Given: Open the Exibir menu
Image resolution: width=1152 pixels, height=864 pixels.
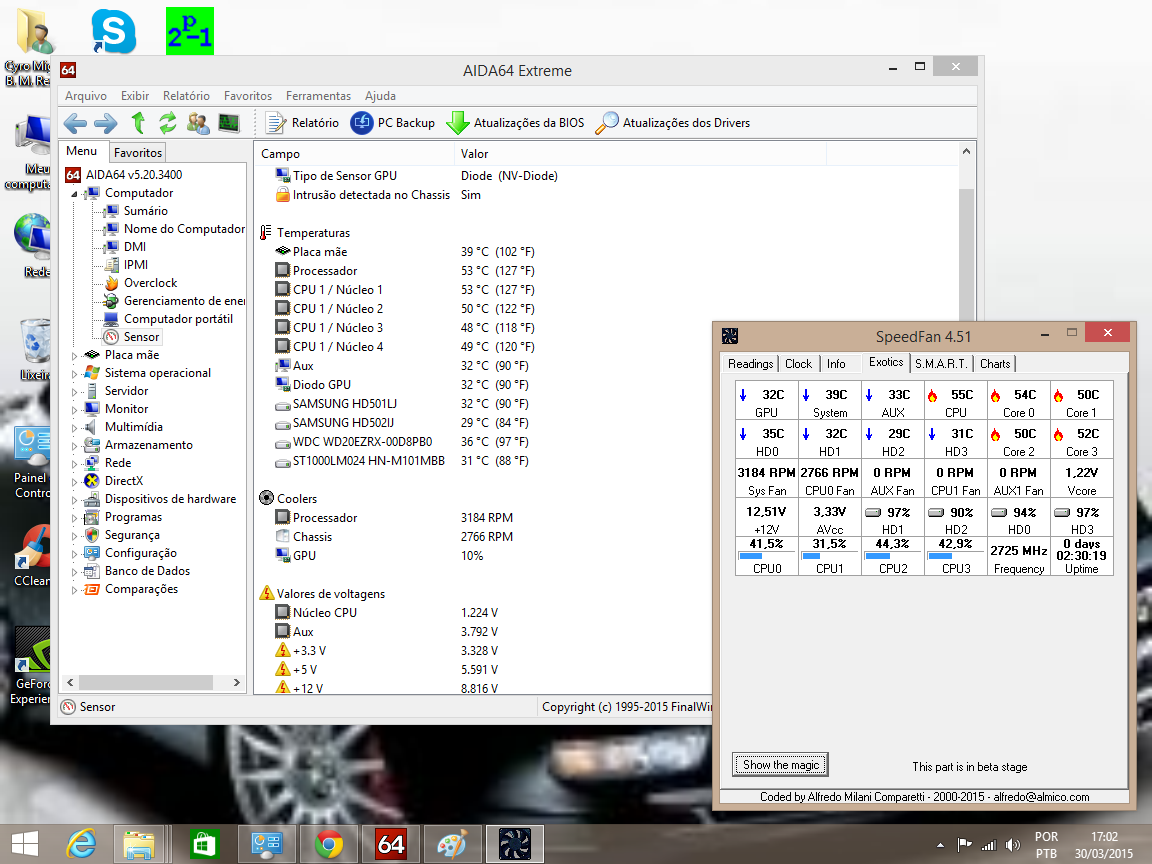Looking at the screenshot, I should [134, 96].
